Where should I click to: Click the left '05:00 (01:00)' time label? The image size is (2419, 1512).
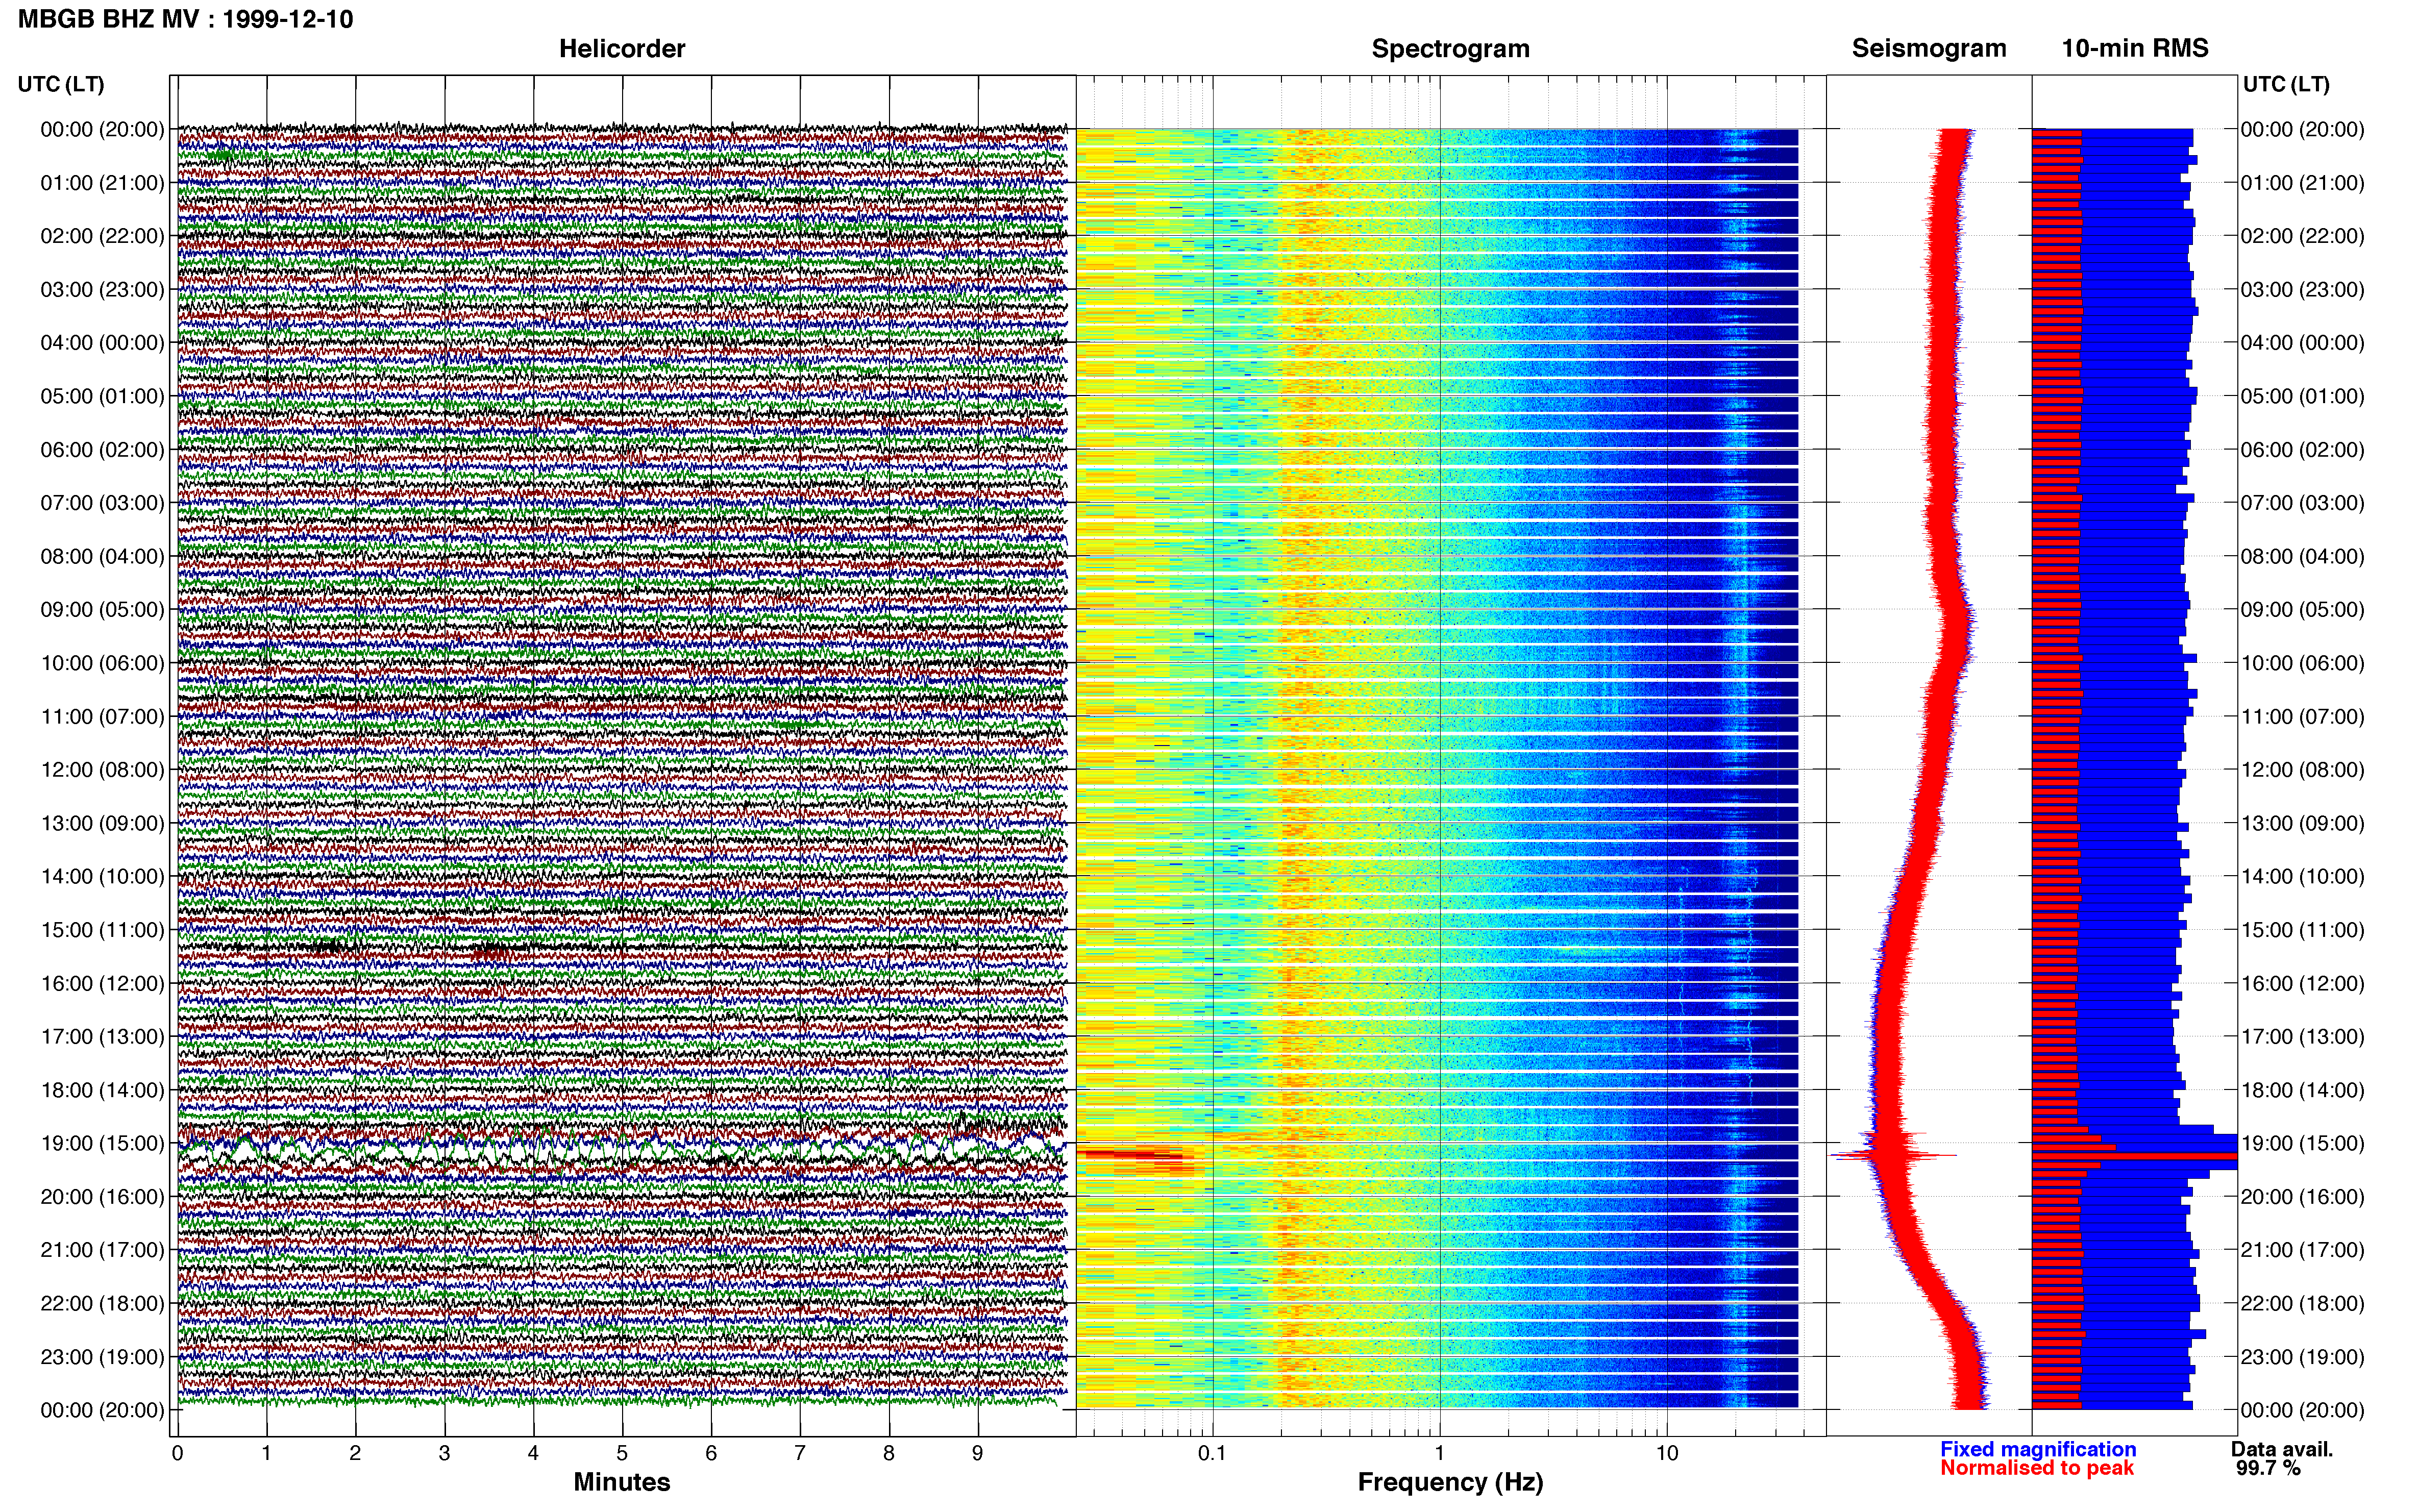[102, 396]
